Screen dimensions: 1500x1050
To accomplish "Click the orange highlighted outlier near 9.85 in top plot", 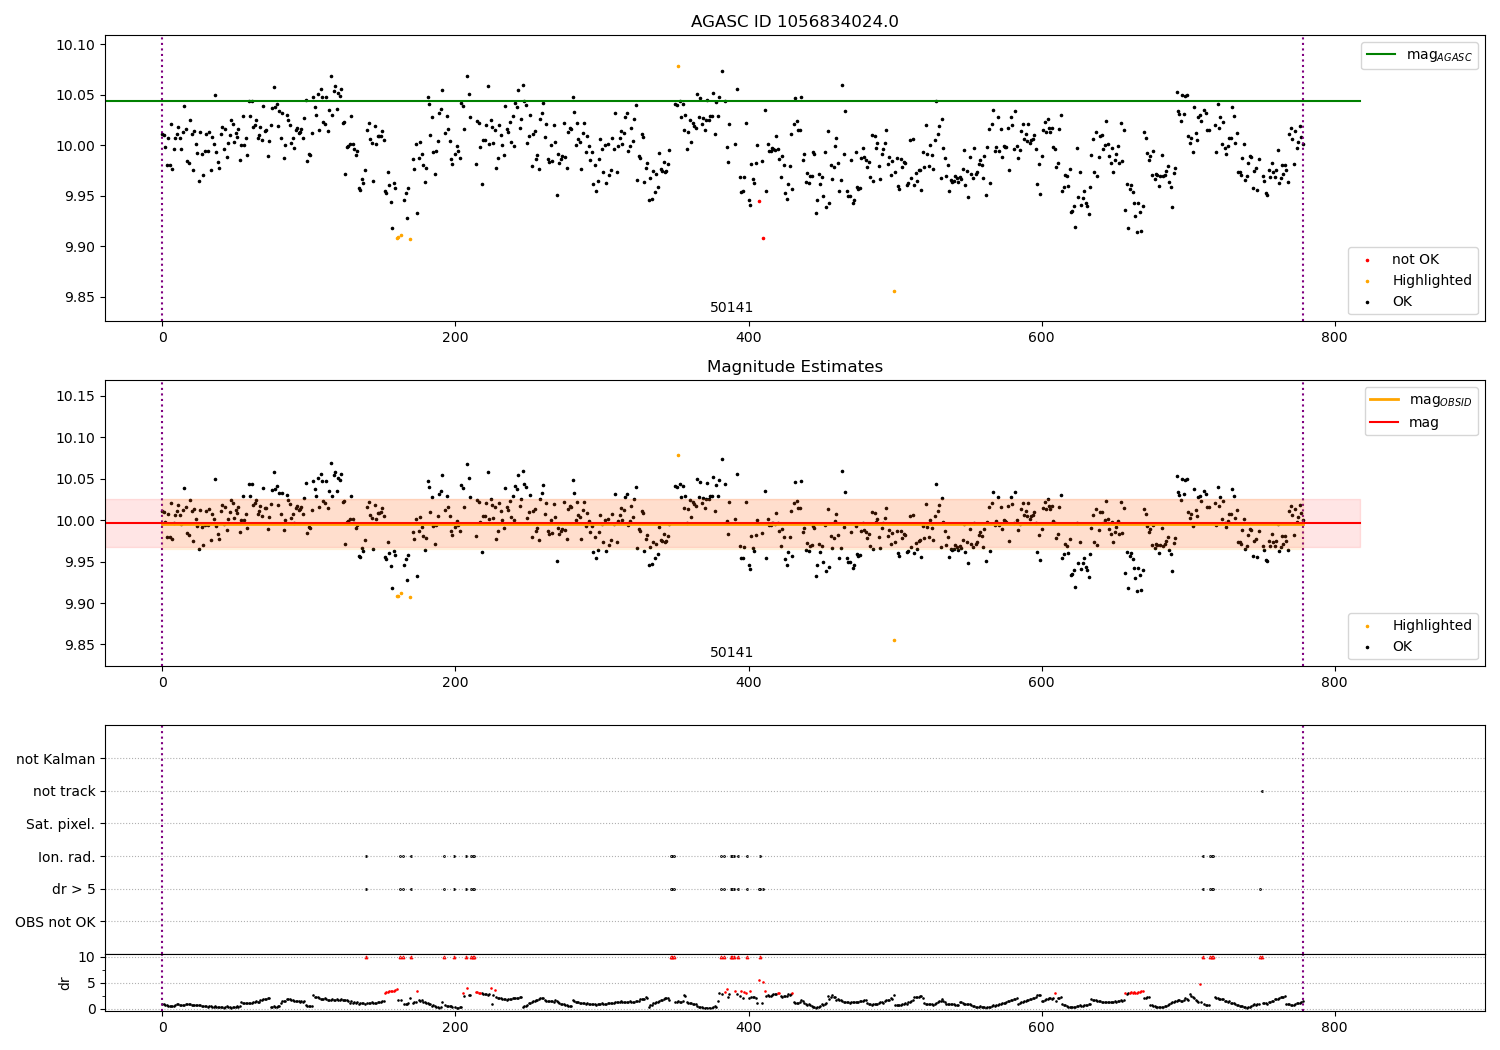I will coord(894,291).
